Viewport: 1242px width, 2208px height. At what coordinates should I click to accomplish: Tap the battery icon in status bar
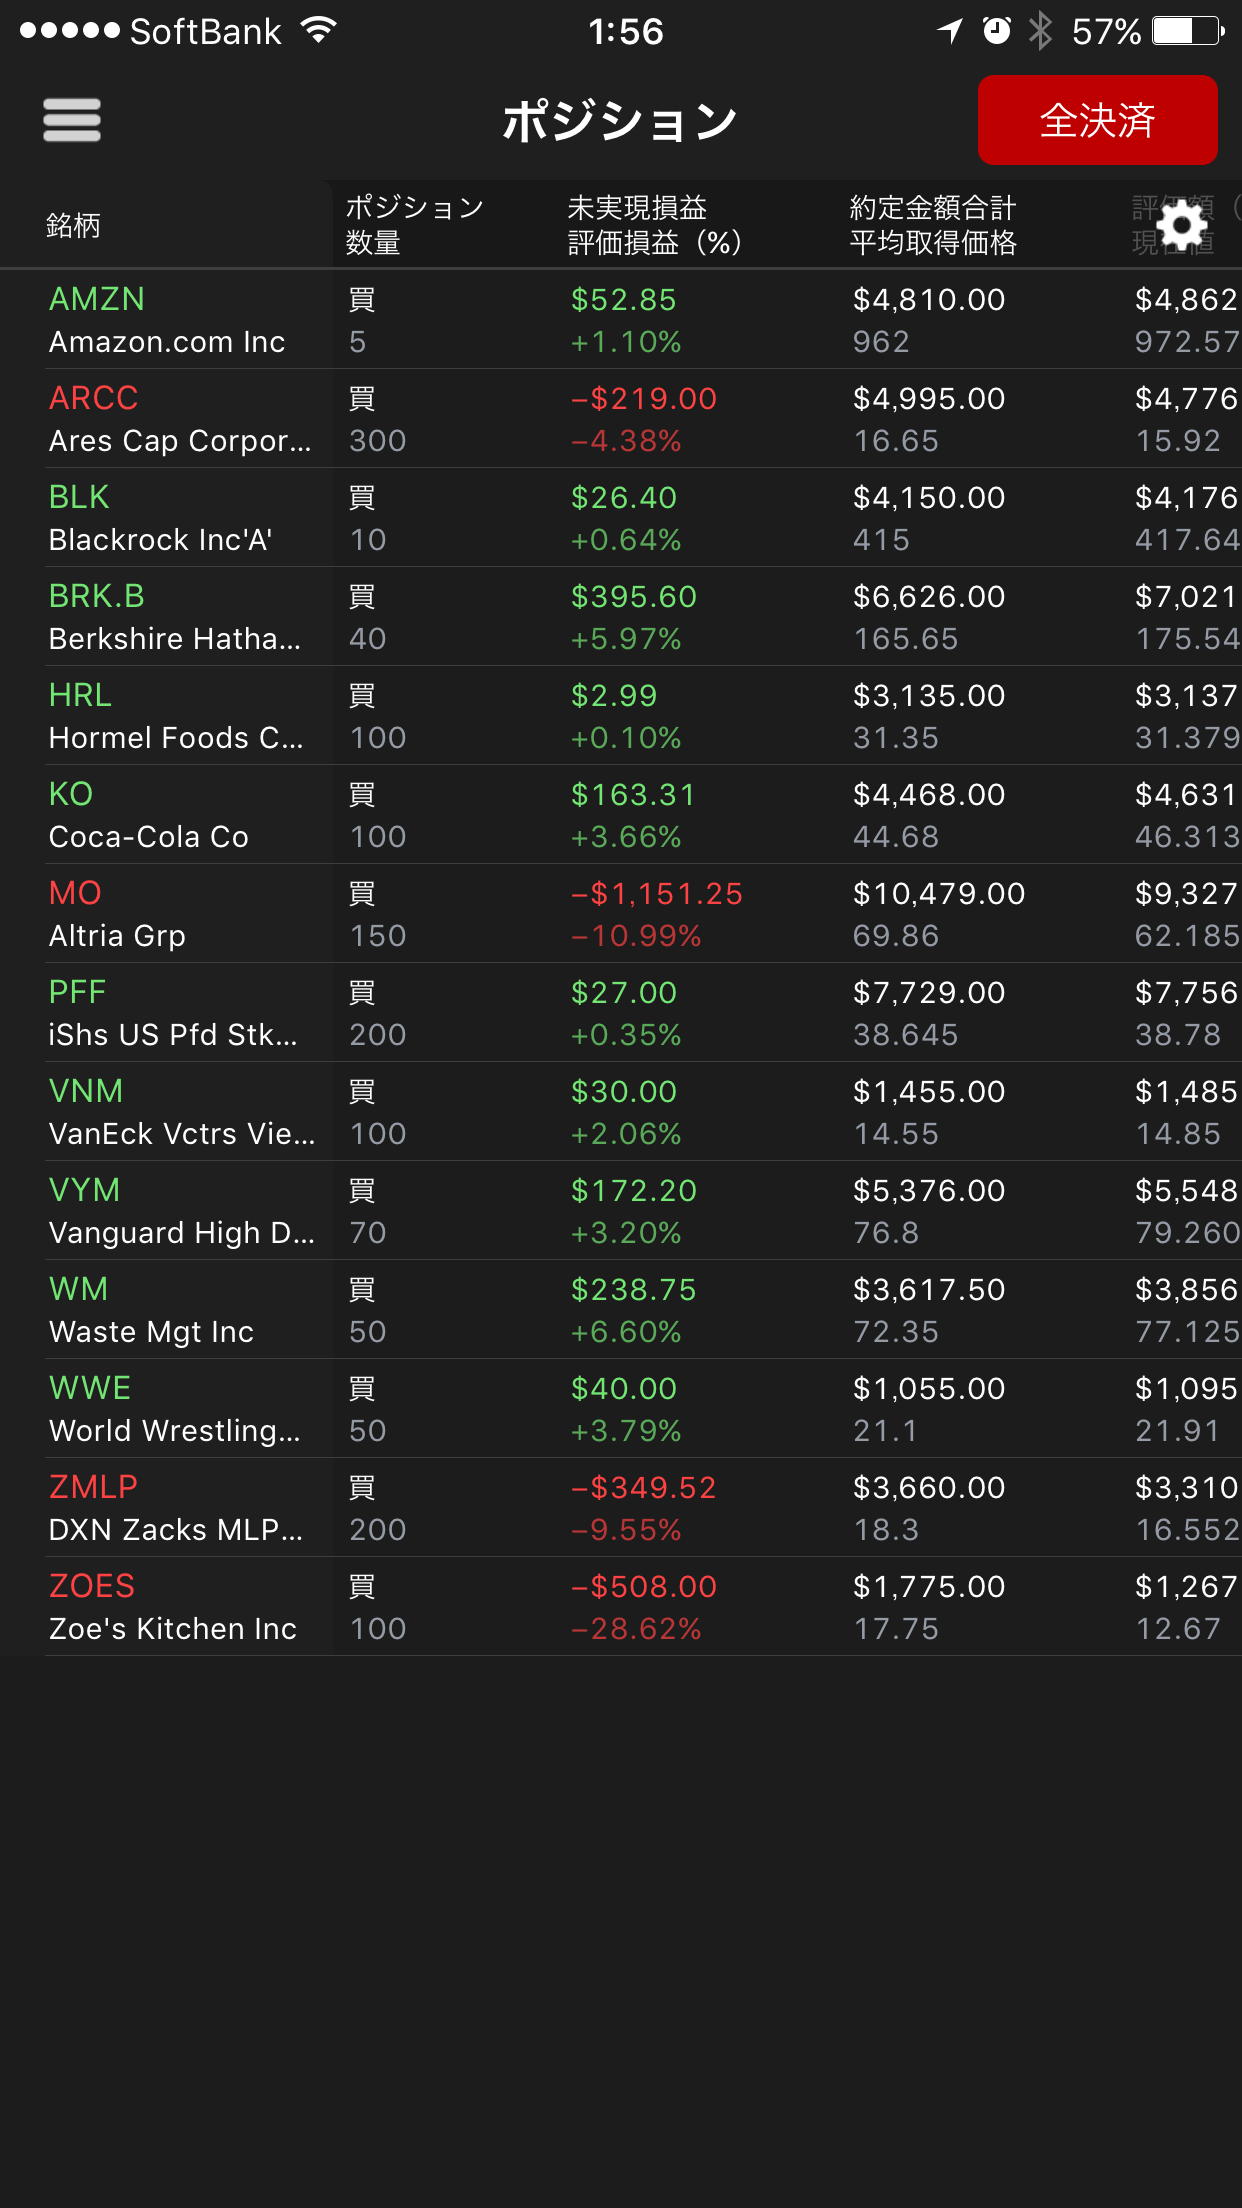pyautogui.click(x=1187, y=31)
